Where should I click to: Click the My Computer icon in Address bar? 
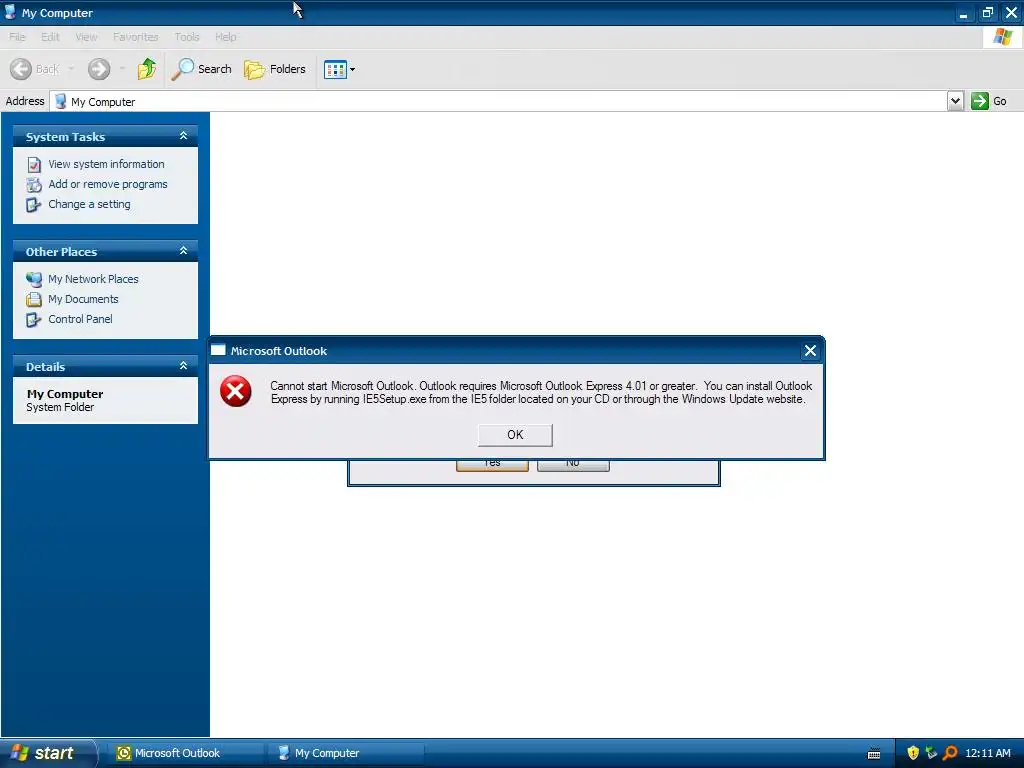[60, 101]
